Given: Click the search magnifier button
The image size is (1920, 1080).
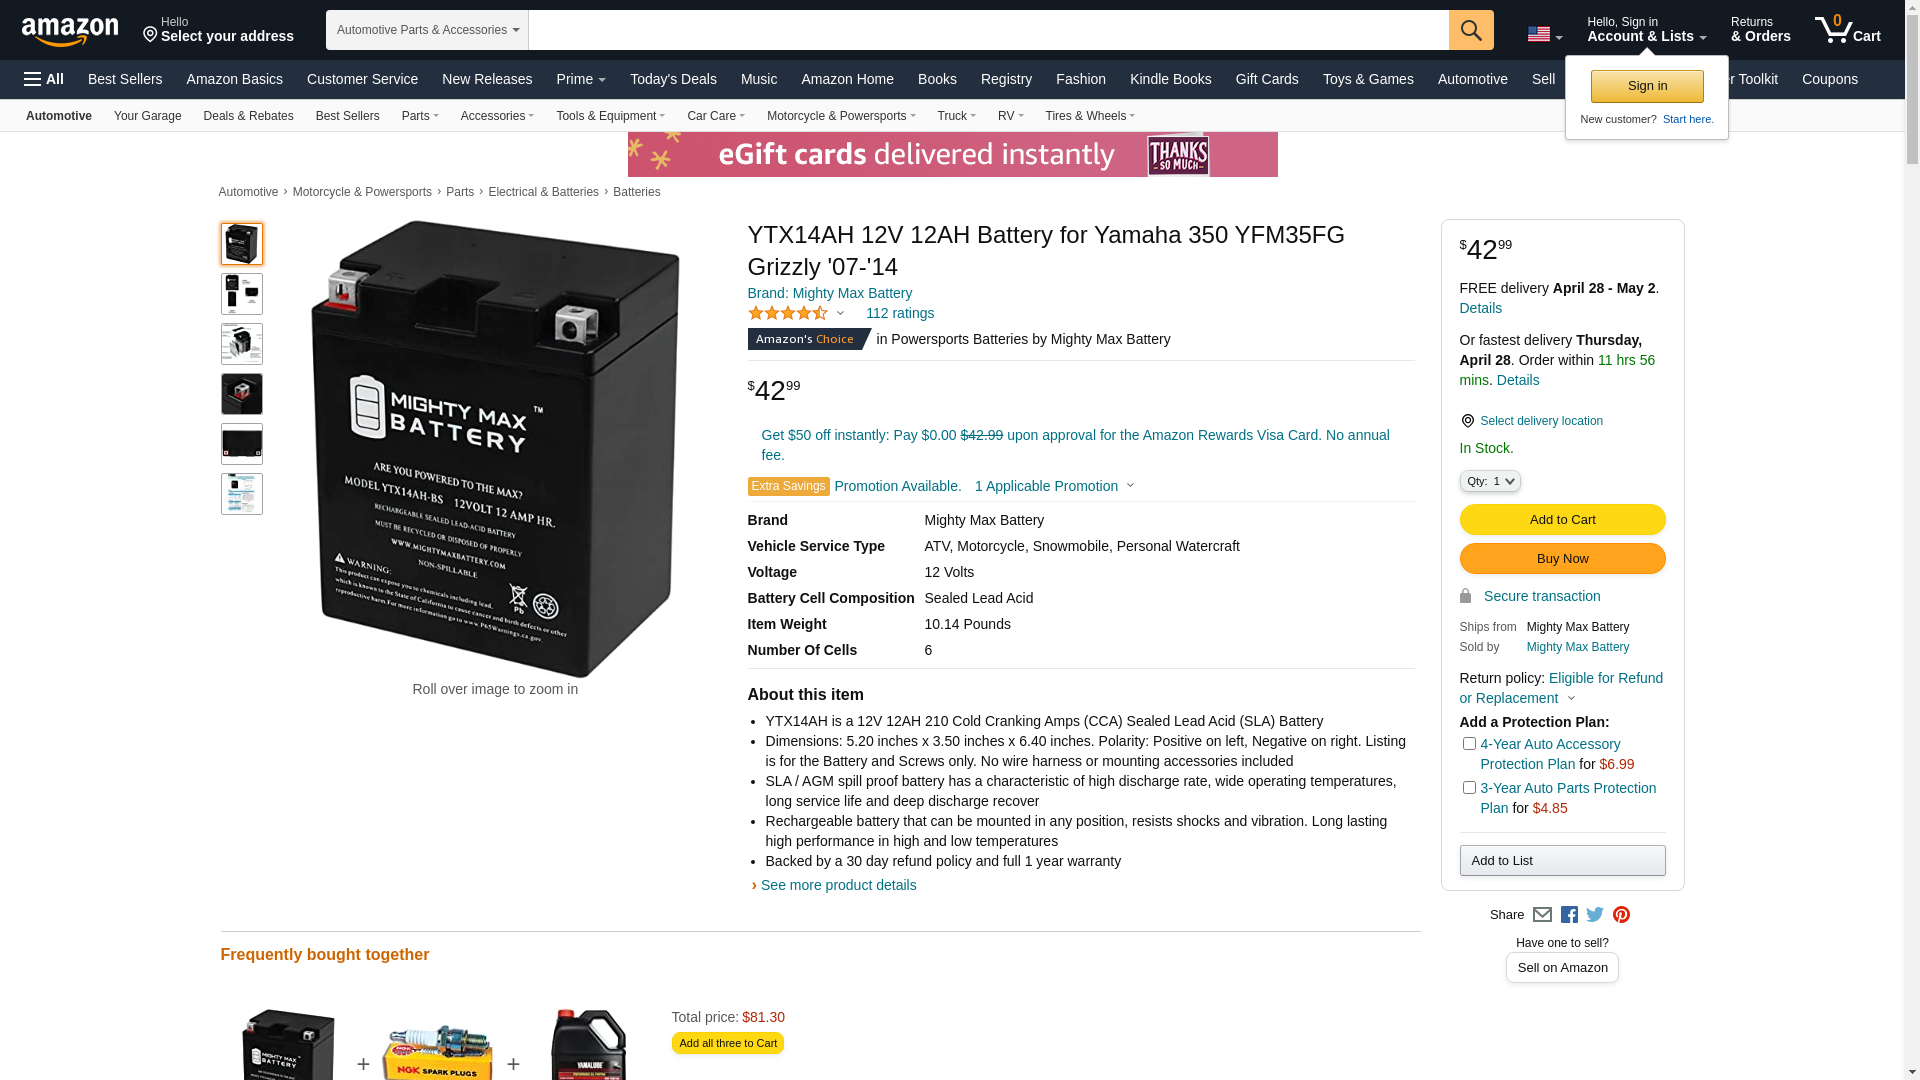Looking at the screenshot, I should 1471,30.
